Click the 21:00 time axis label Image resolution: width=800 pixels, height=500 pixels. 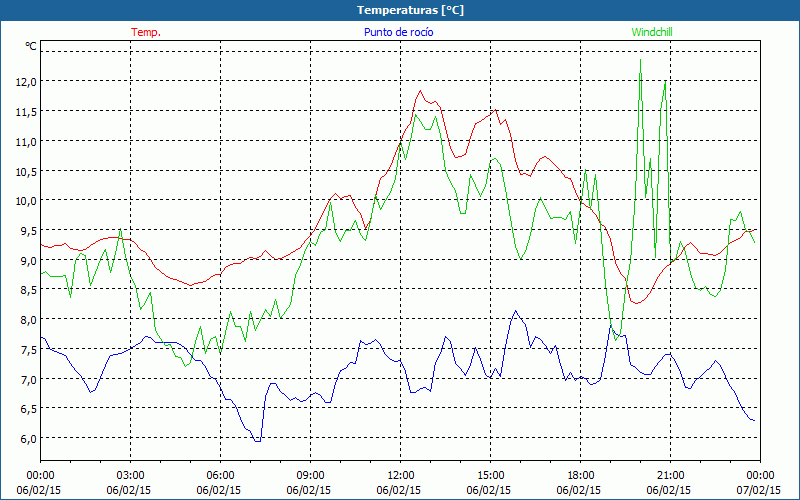pyautogui.click(x=670, y=476)
